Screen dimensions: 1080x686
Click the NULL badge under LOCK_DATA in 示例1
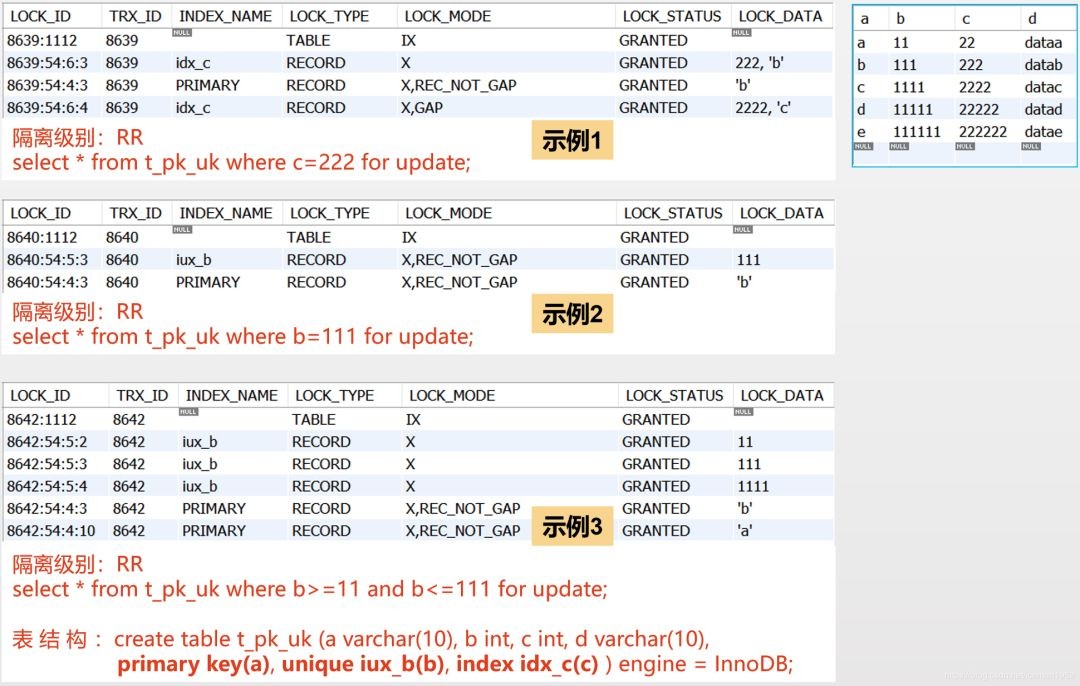(x=743, y=30)
